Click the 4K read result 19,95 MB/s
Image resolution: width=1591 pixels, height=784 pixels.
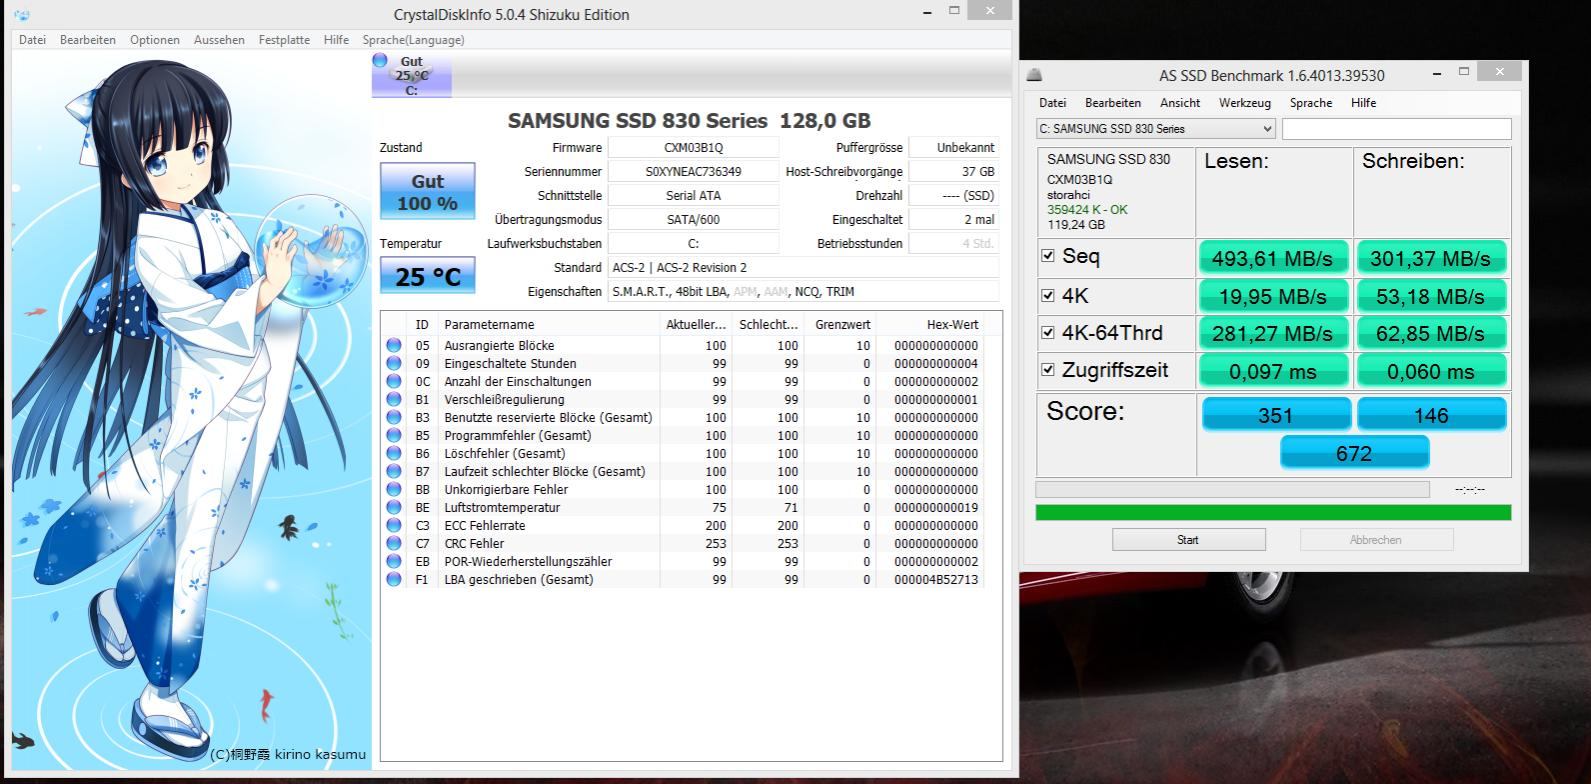1273,296
